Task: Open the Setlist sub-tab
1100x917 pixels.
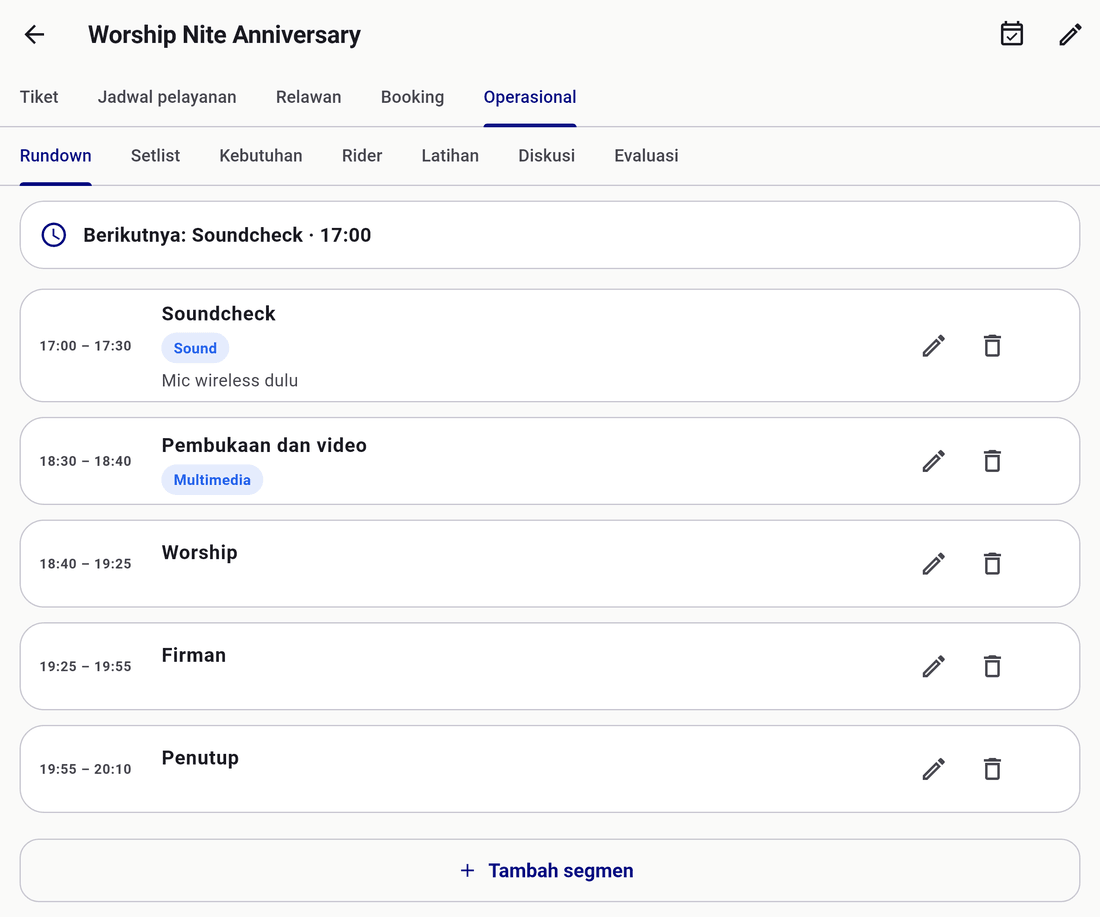Action: pos(156,156)
